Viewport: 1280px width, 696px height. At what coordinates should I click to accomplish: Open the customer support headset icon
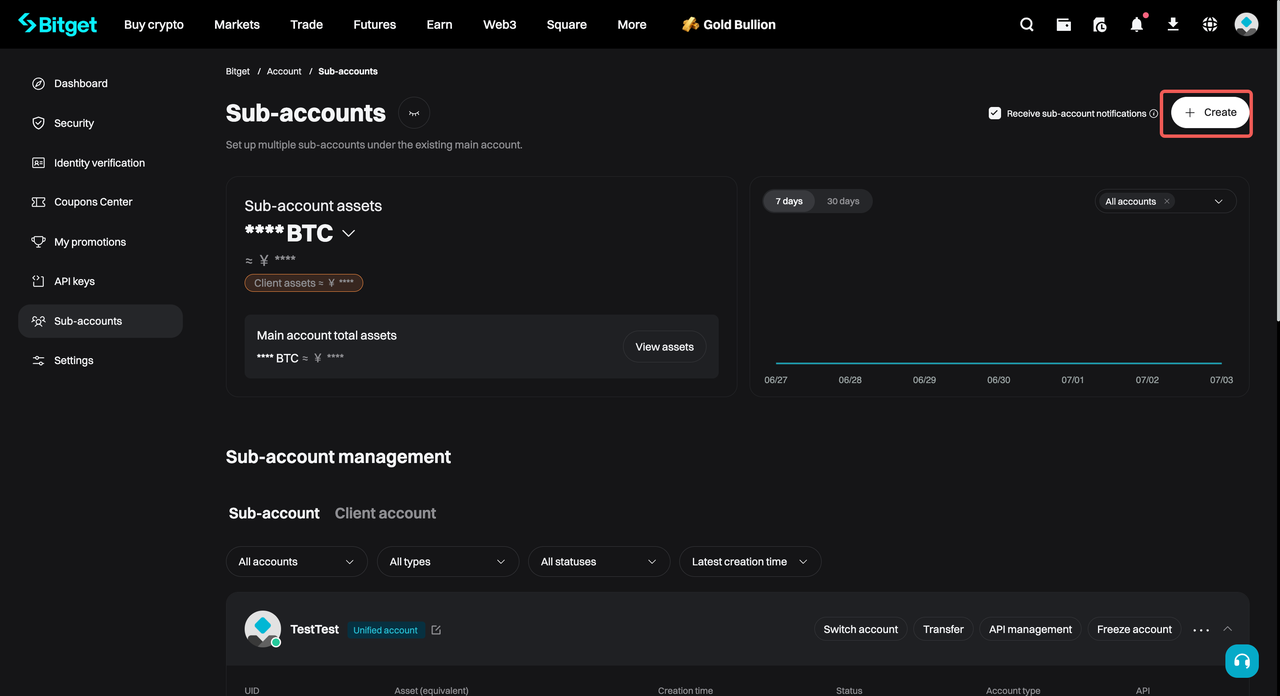pyautogui.click(x=1242, y=661)
